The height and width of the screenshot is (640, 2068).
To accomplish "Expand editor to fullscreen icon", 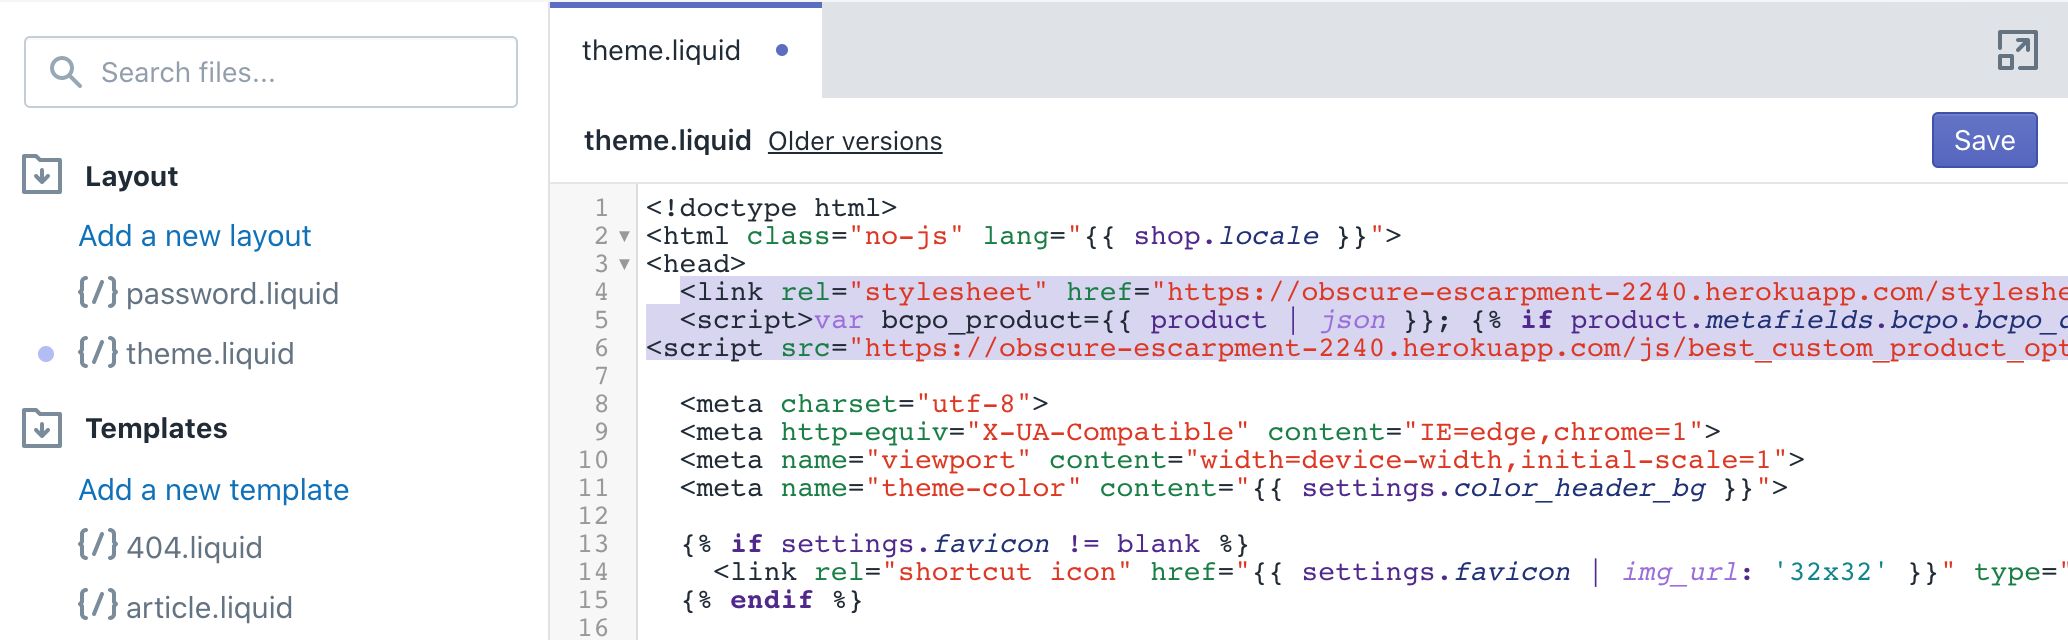I will pos(2016,50).
